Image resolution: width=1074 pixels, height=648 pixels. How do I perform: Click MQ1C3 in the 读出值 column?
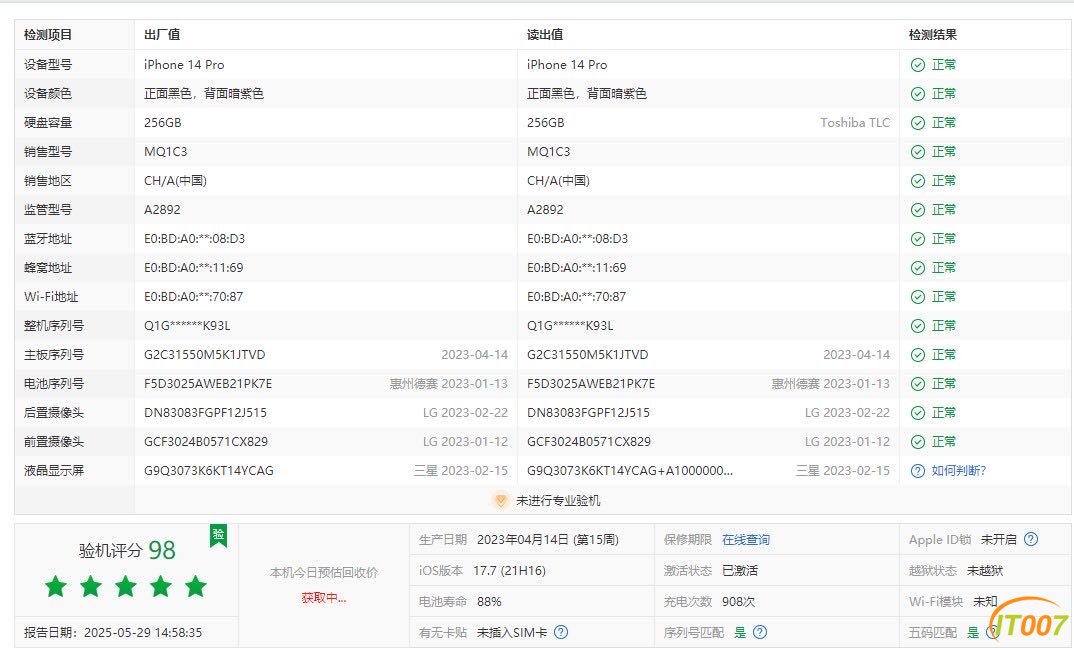549,151
